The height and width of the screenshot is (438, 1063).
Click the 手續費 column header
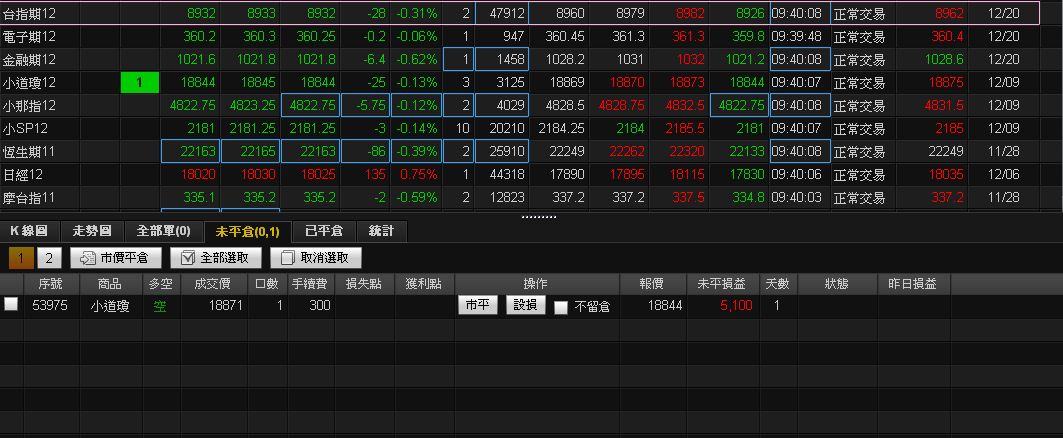pyautogui.click(x=311, y=284)
